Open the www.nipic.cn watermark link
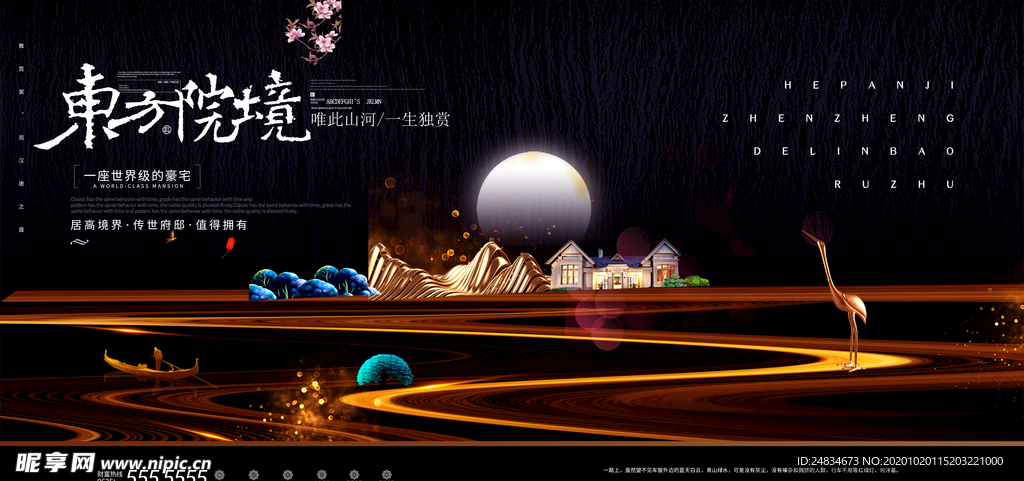This screenshot has width=1024, height=481. point(157,464)
